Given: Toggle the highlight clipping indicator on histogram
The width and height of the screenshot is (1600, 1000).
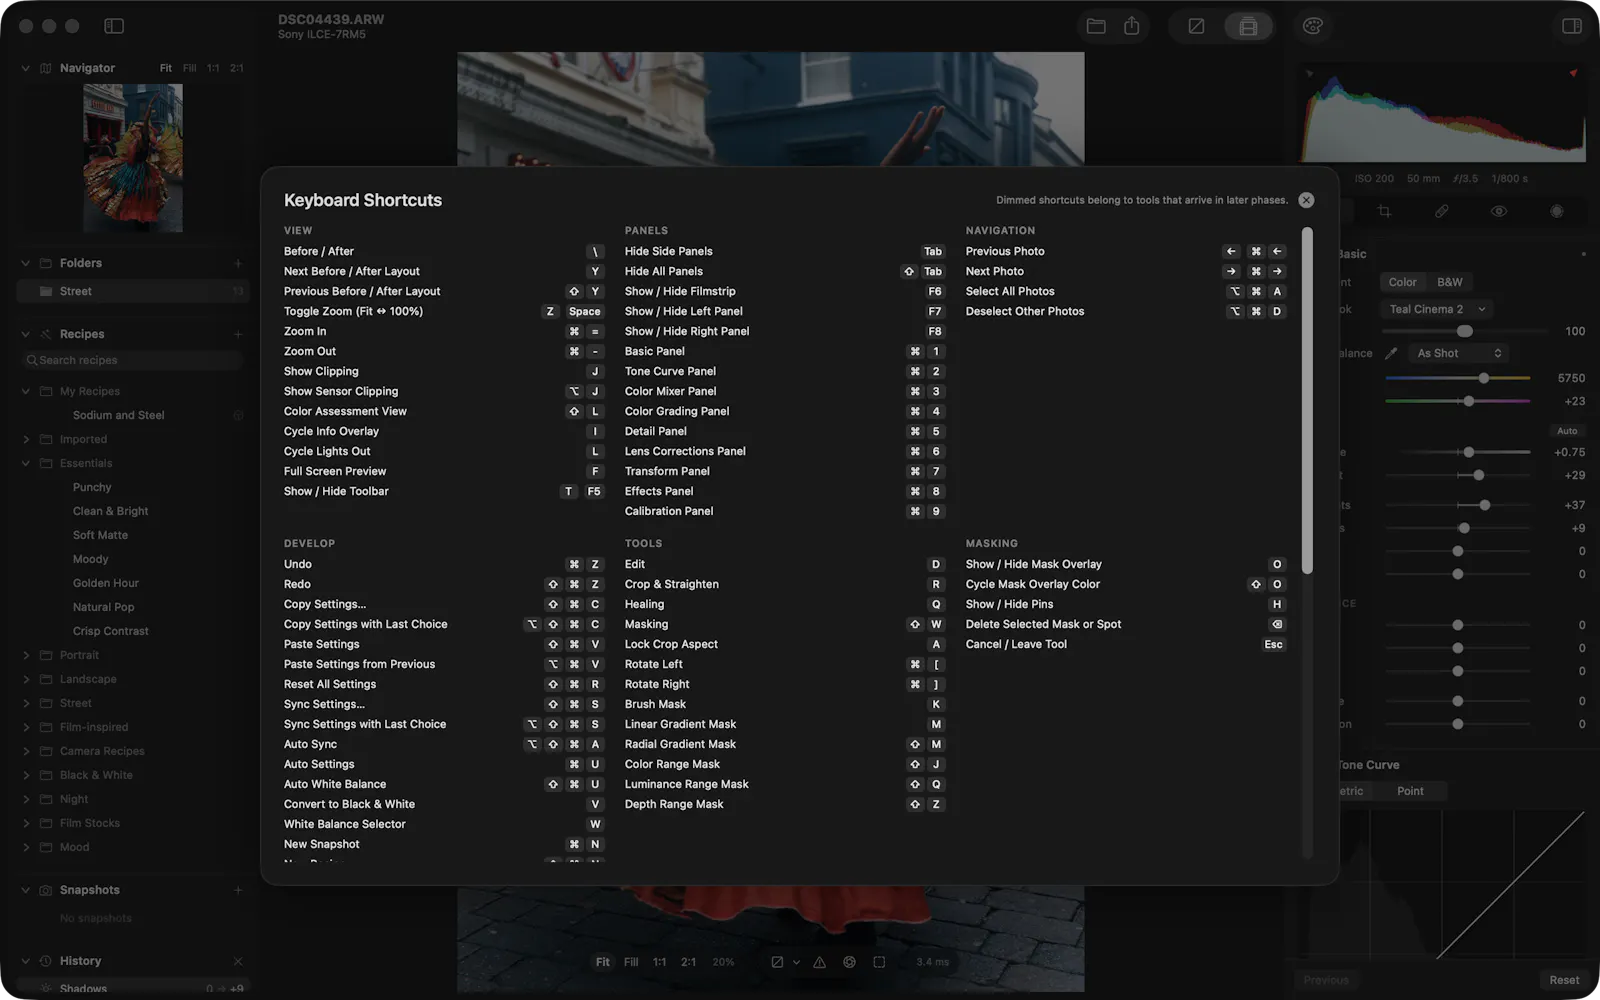Looking at the screenshot, I should [x=1573, y=73].
